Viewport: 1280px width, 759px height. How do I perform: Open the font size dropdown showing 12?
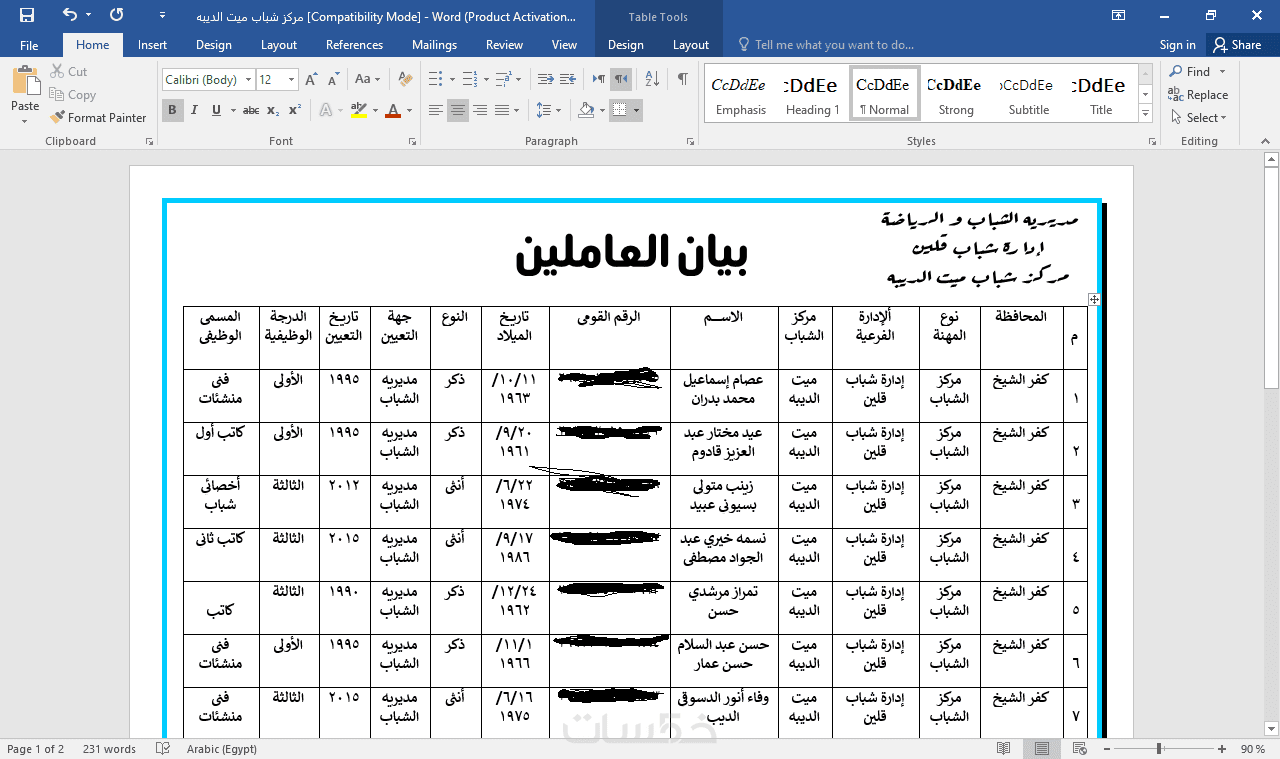click(x=291, y=79)
